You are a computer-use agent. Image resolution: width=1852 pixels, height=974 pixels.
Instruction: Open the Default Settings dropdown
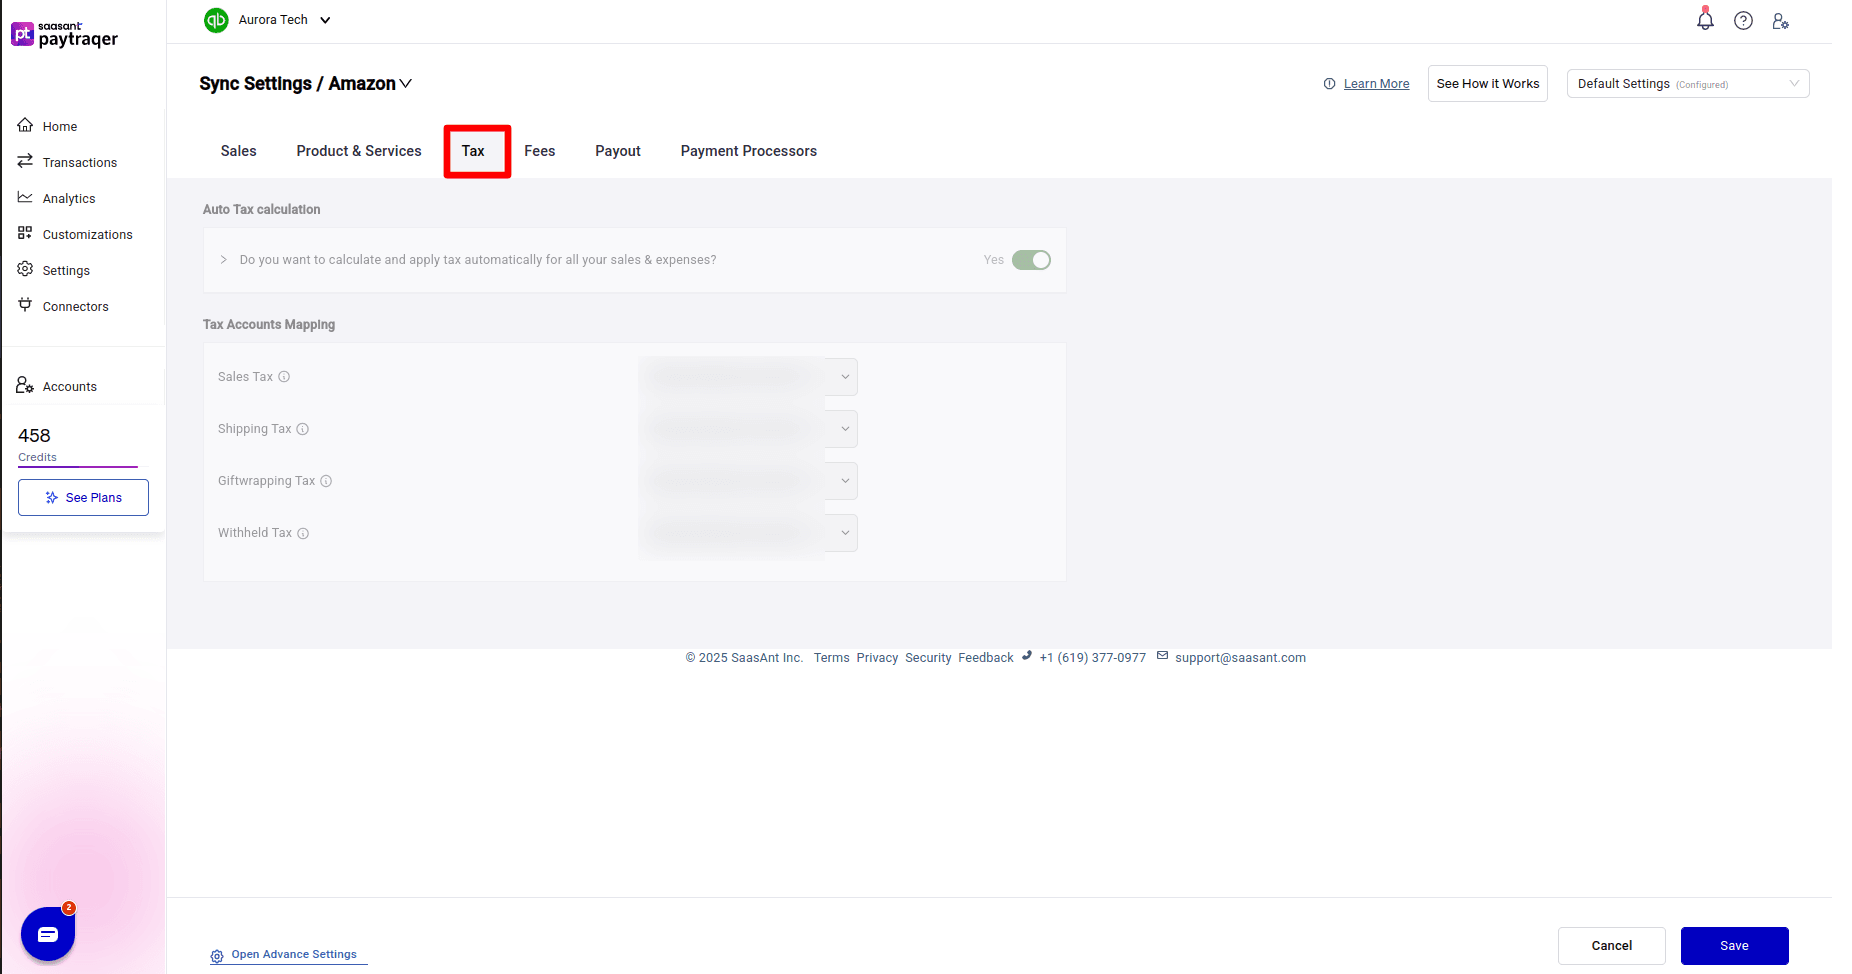click(1687, 83)
